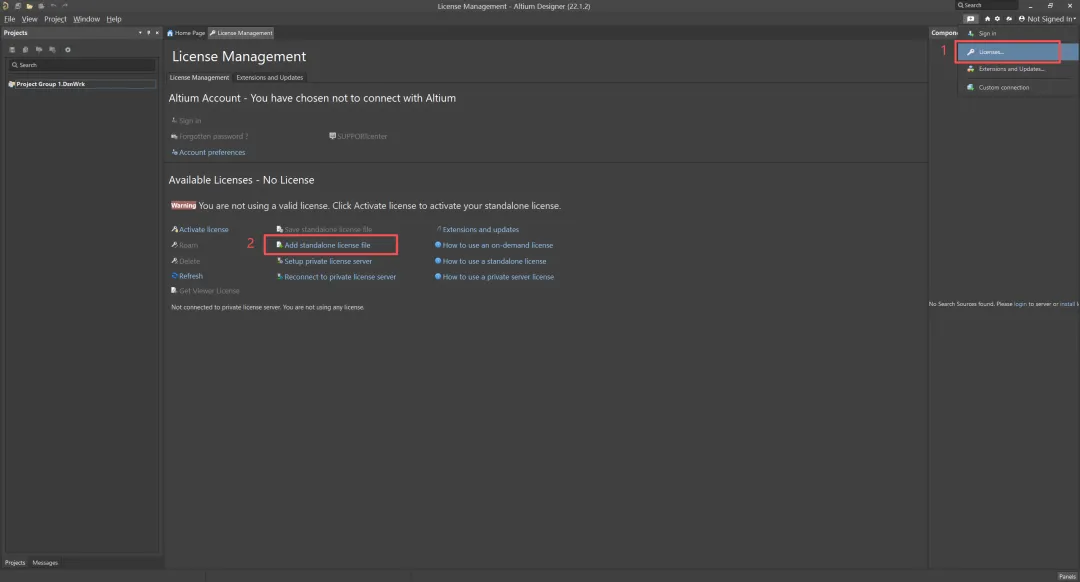Open the File menu
The image size is (1080, 582).
coord(10,19)
